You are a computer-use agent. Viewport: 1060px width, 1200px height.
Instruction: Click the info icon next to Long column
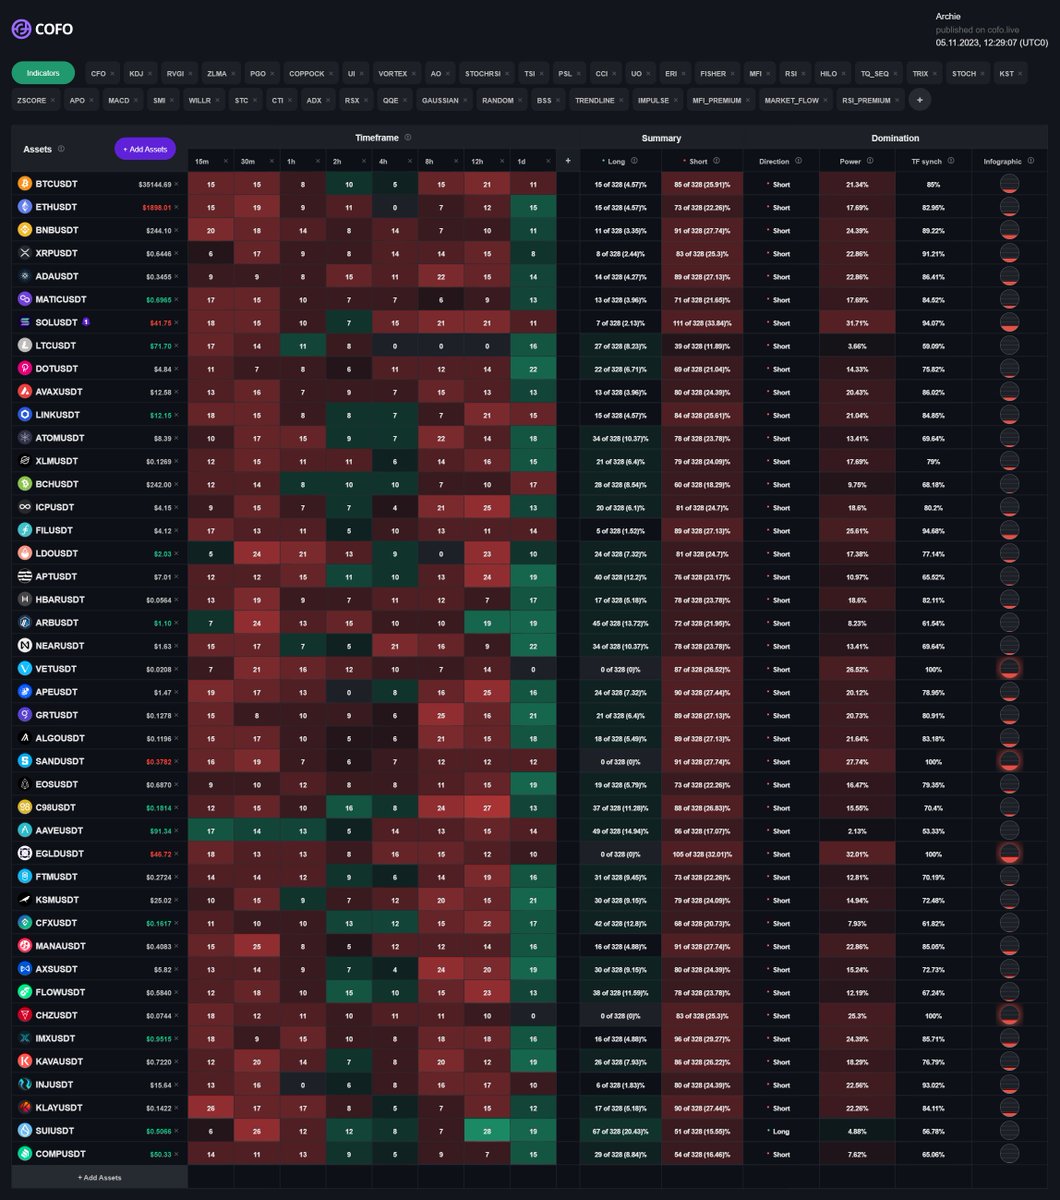point(634,161)
